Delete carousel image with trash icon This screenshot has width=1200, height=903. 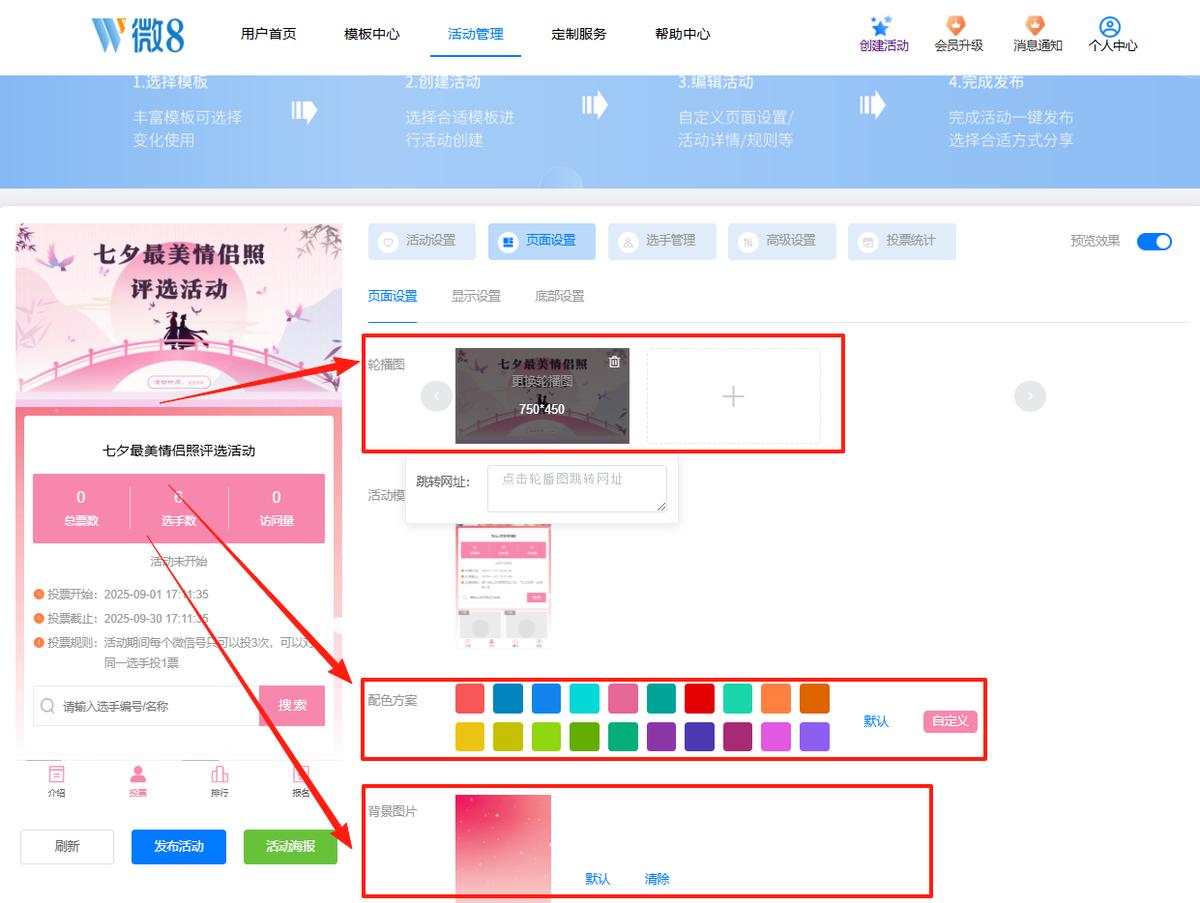pyautogui.click(x=614, y=362)
